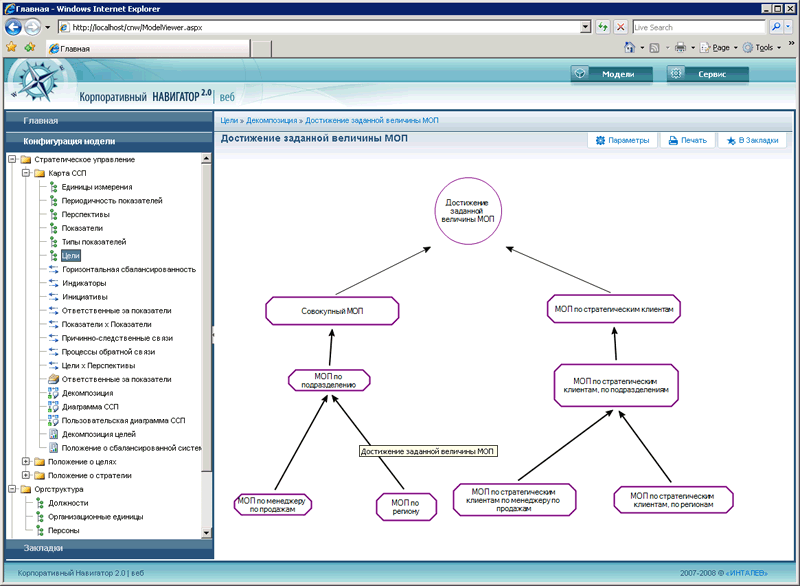
Task: Select Организационные единицы tree item
Action: pyautogui.click(x=96, y=517)
